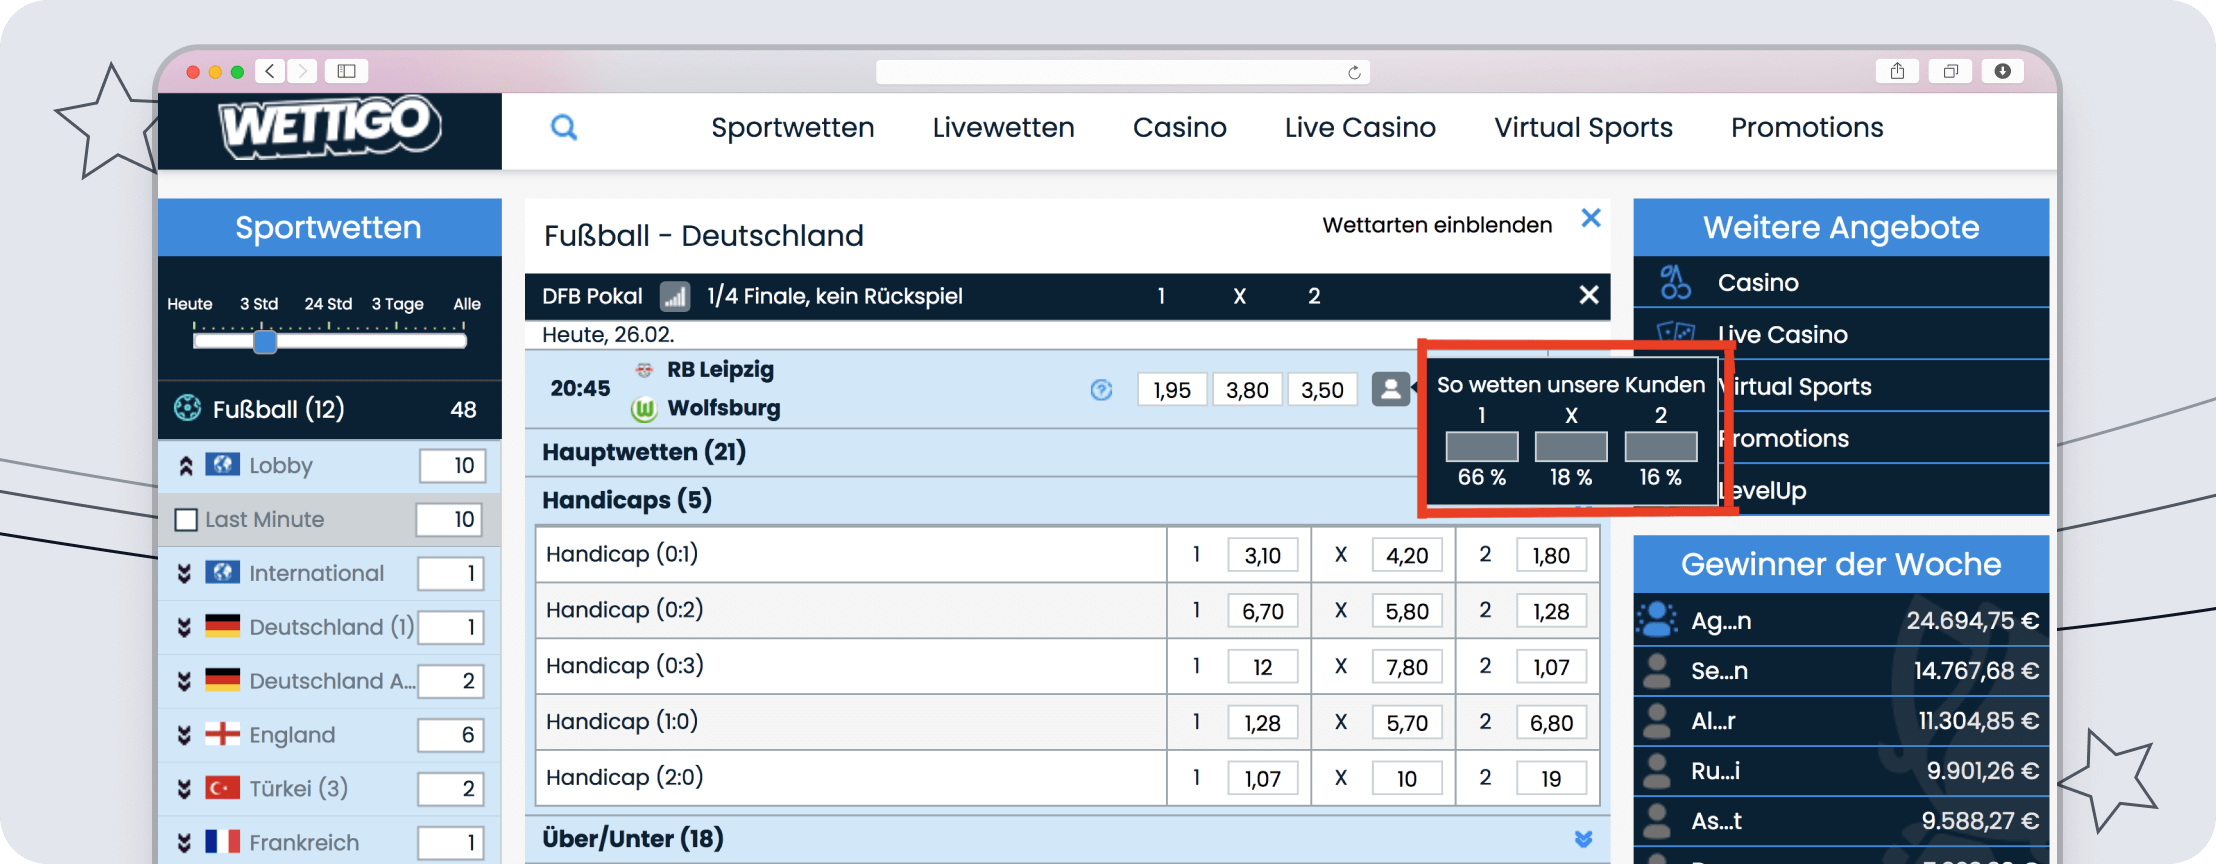2216x864 pixels.
Task: Click the browser address bar
Action: pyautogui.click(x=1122, y=72)
